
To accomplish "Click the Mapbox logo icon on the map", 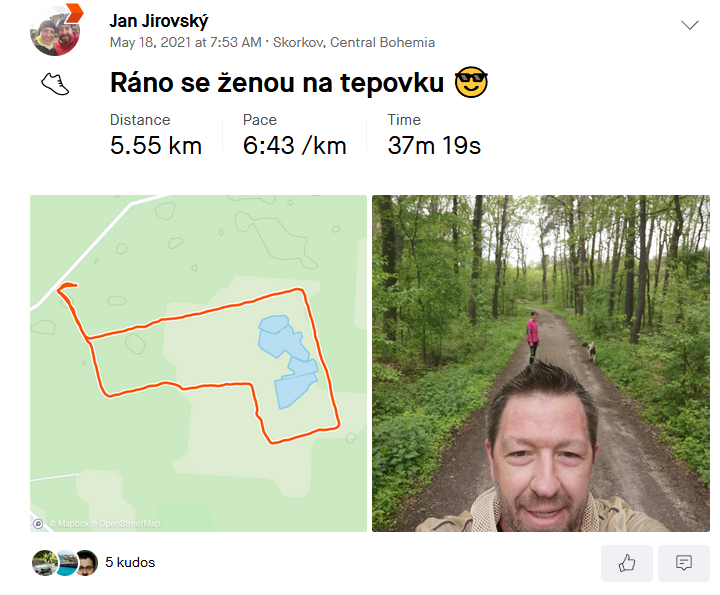I will [38, 523].
